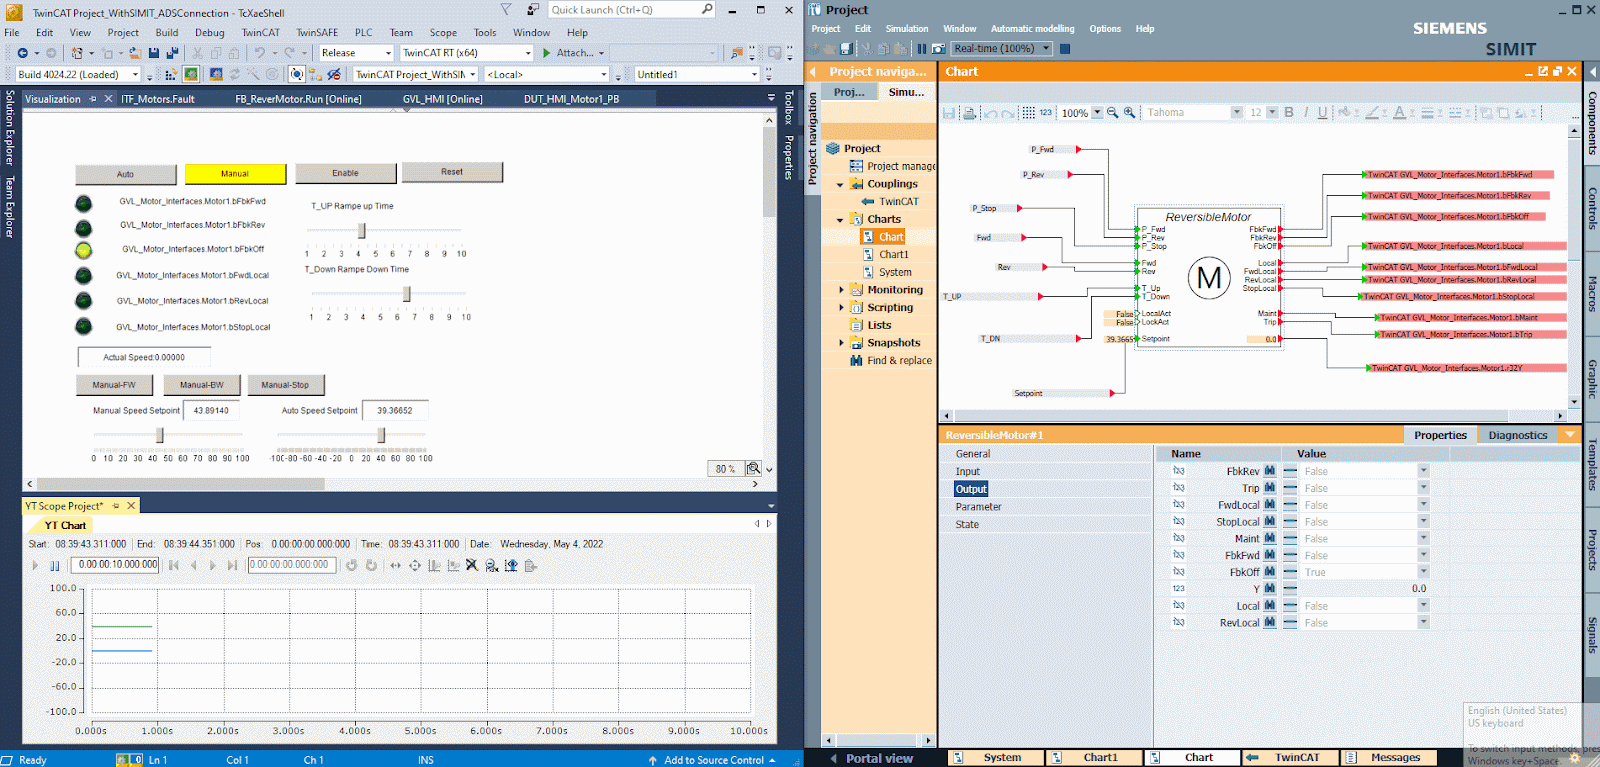The width and height of the screenshot is (1600, 767).
Task: Open the PLC menu in XaeShell
Action: coord(364,32)
